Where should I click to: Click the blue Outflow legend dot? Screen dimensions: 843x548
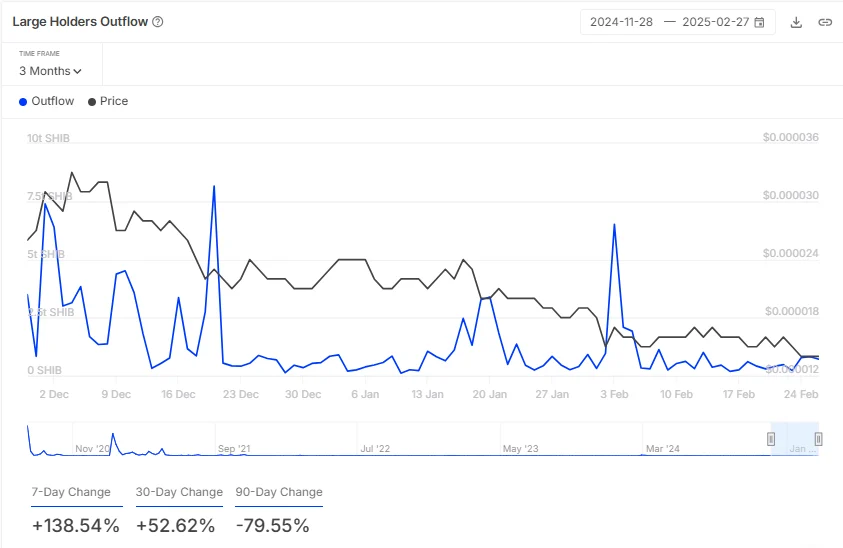(x=23, y=102)
